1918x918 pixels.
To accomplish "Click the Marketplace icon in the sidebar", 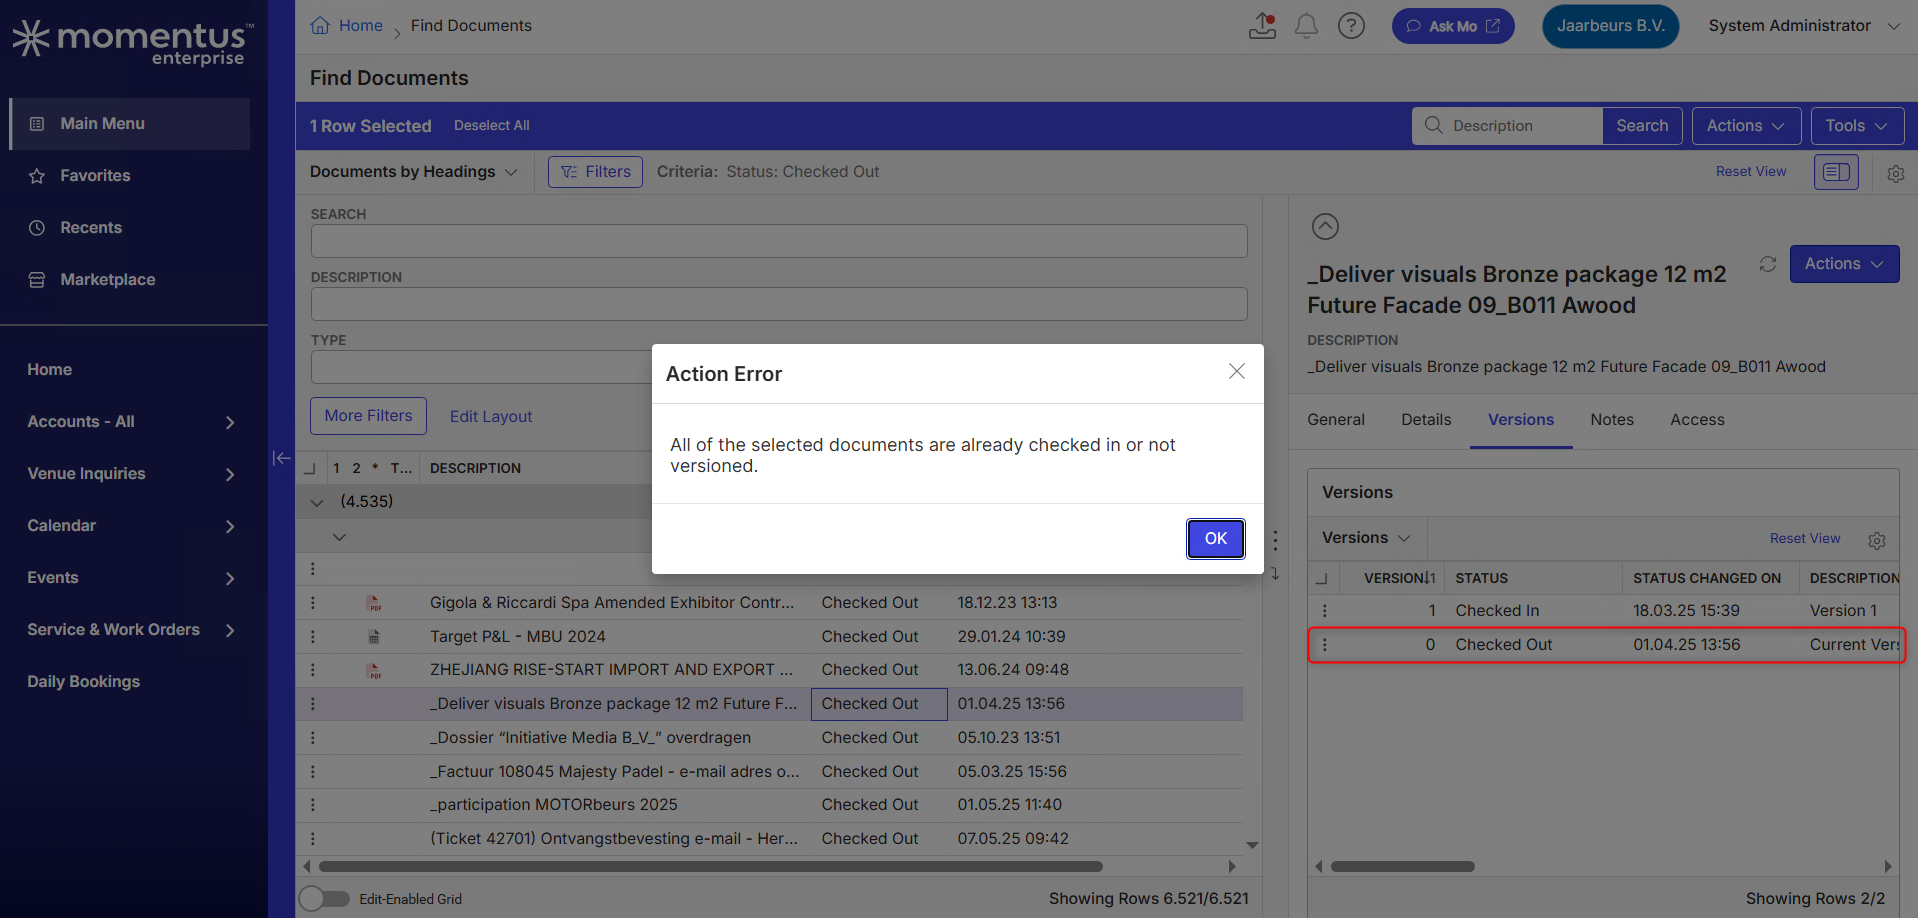I will pyautogui.click(x=37, y=280).
